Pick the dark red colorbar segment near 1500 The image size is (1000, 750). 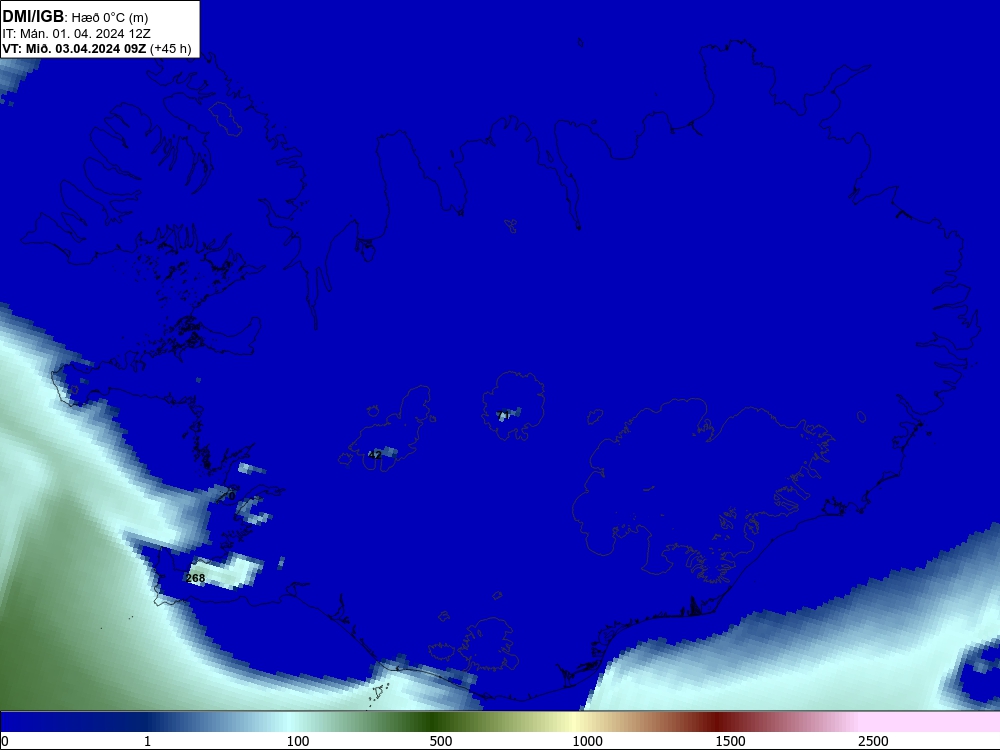[719, 722]
